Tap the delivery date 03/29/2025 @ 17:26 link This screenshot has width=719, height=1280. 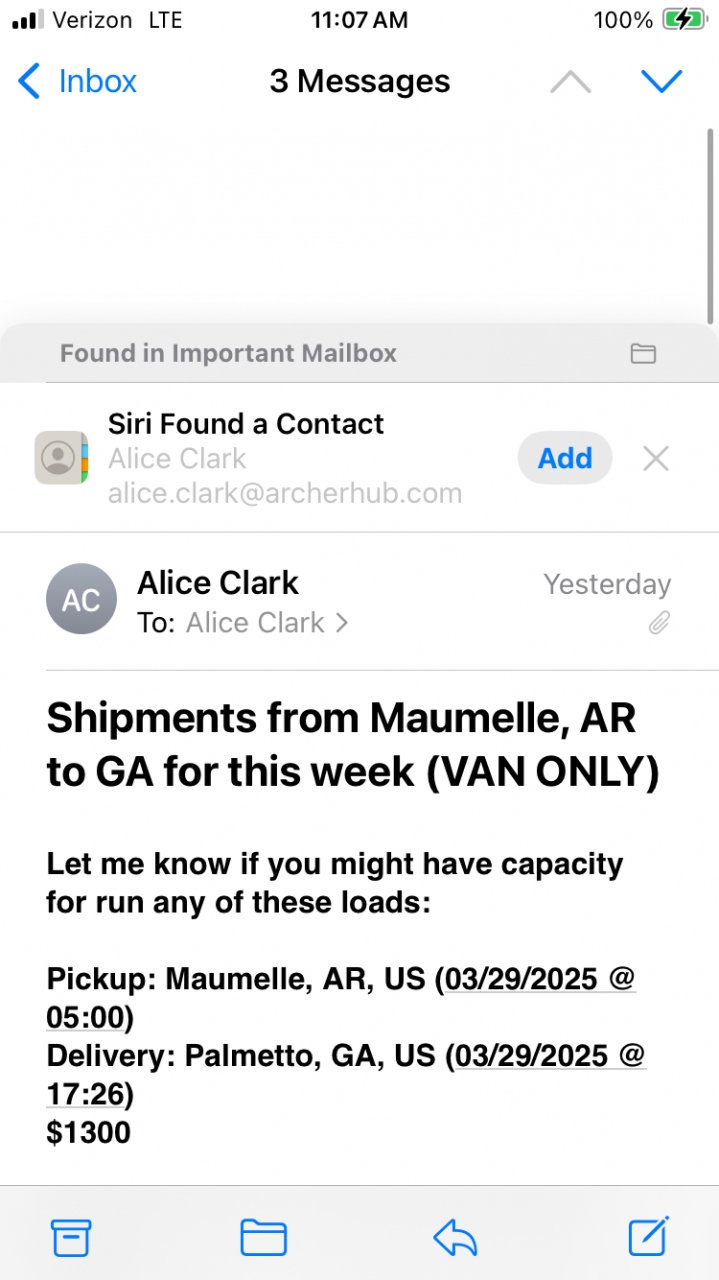[546, 1056]
